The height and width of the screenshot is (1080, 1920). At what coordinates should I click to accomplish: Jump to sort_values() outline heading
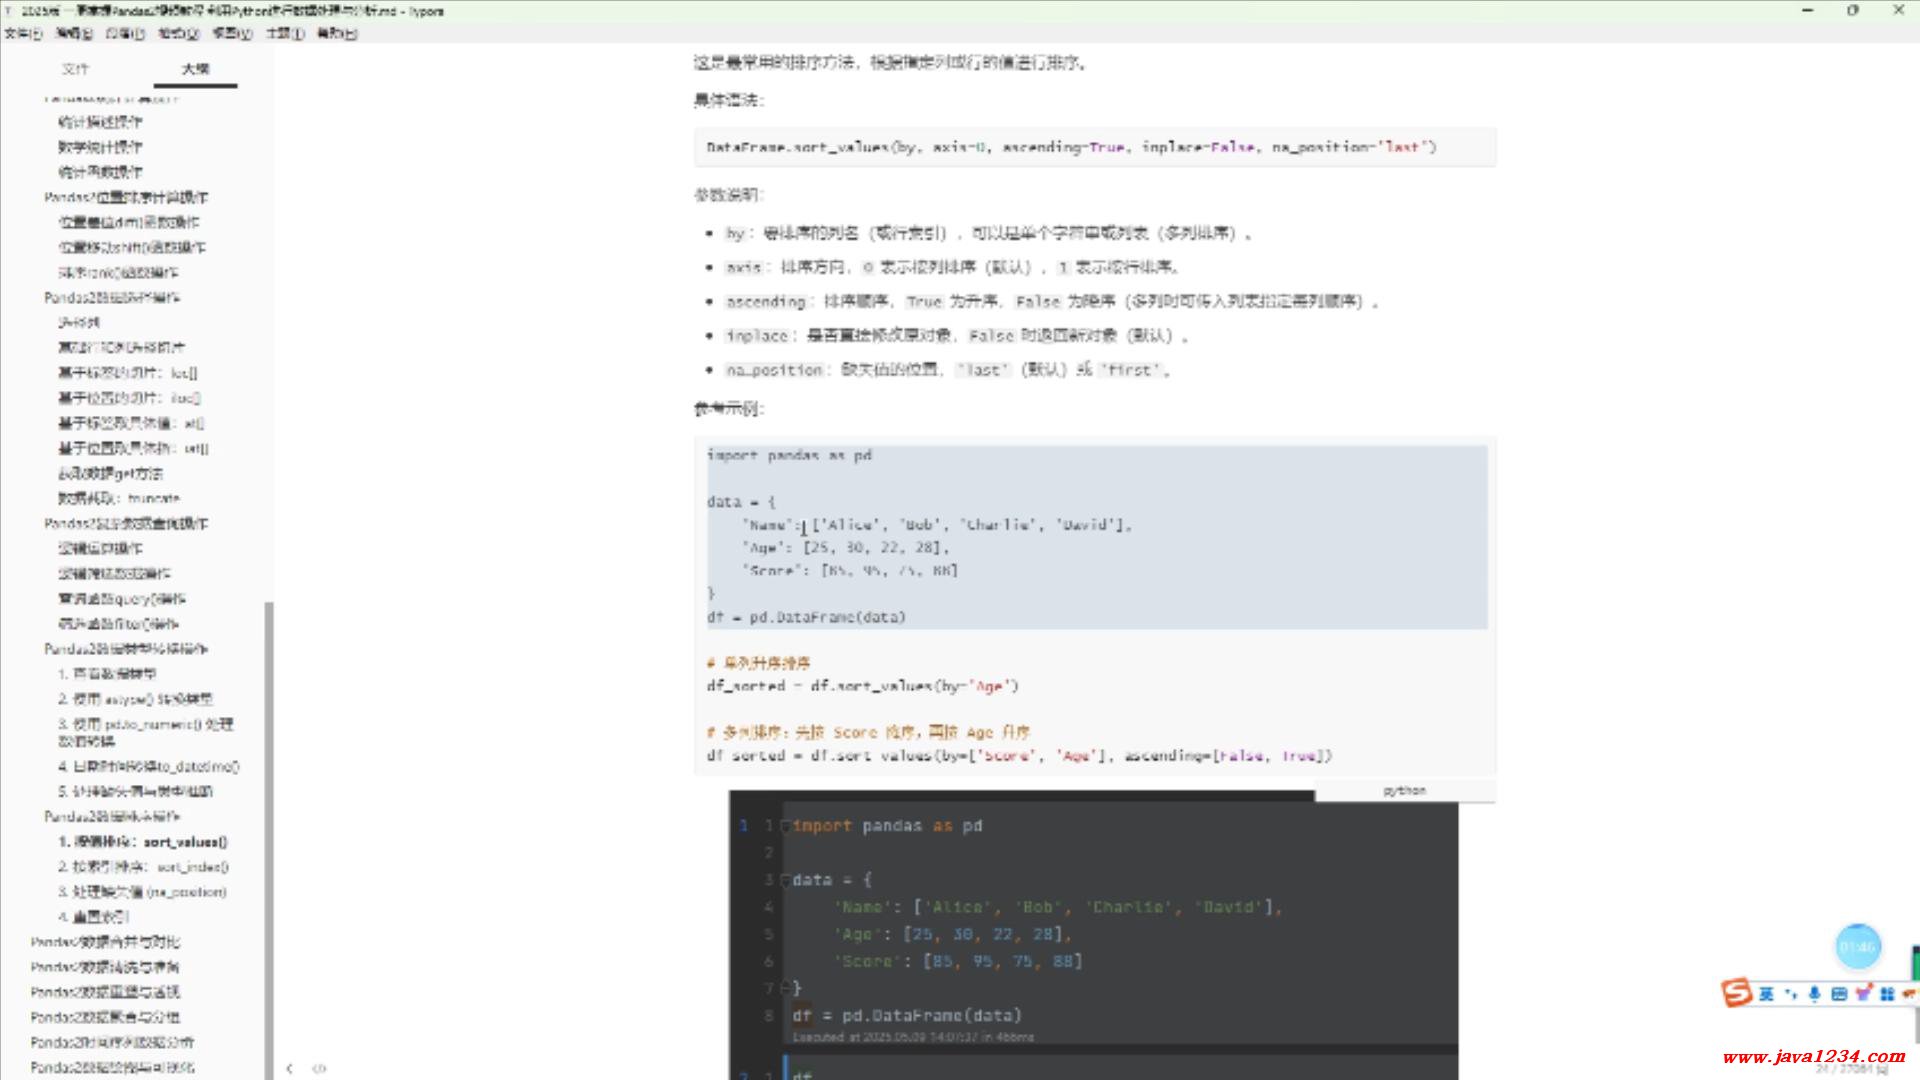[x=142, y=842]
